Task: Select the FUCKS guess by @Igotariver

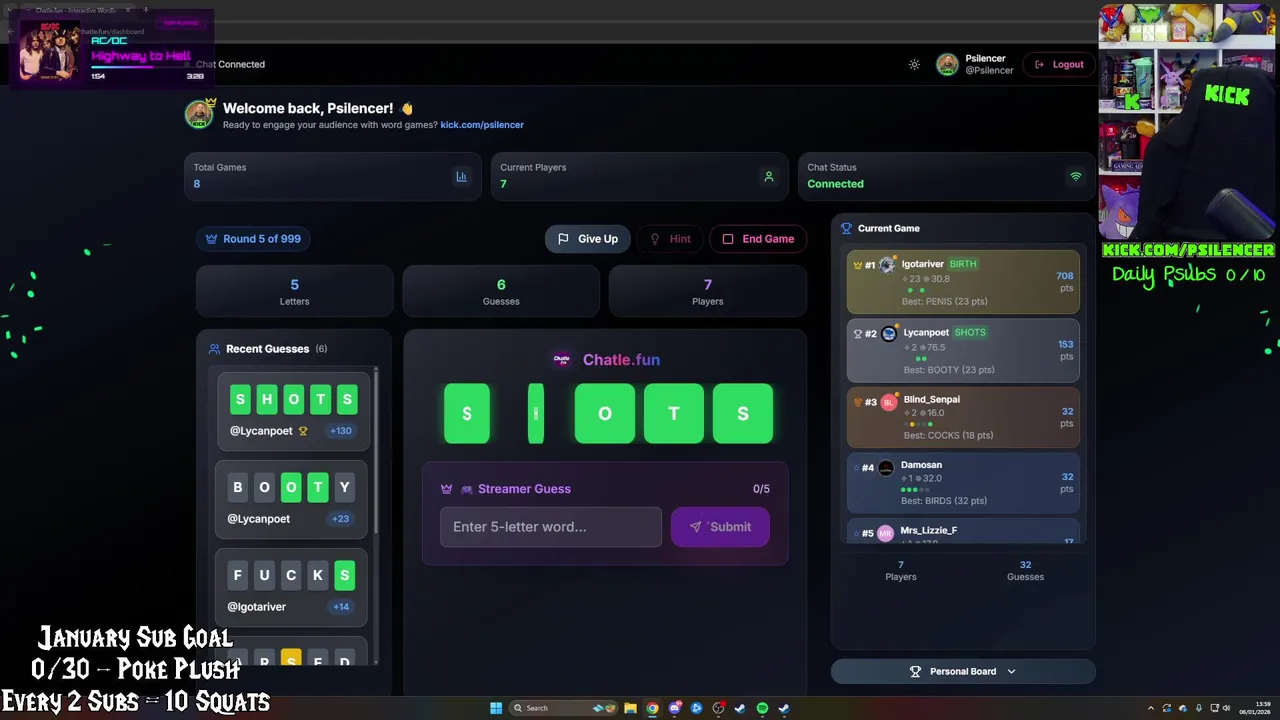Action: click(x=292, y=587)
